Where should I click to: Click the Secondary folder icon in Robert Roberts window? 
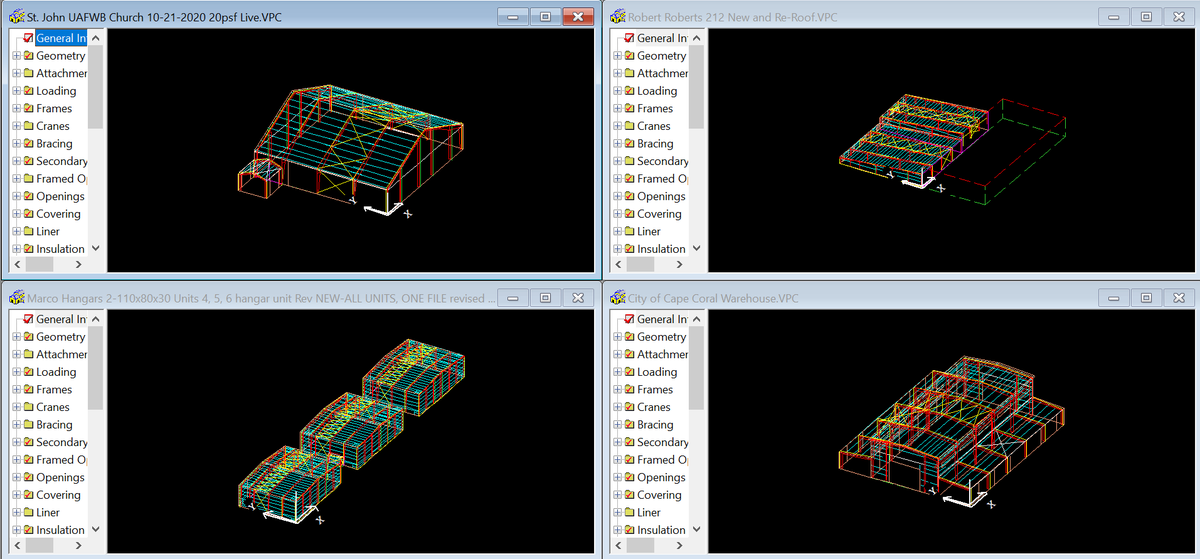pos(629,161)
